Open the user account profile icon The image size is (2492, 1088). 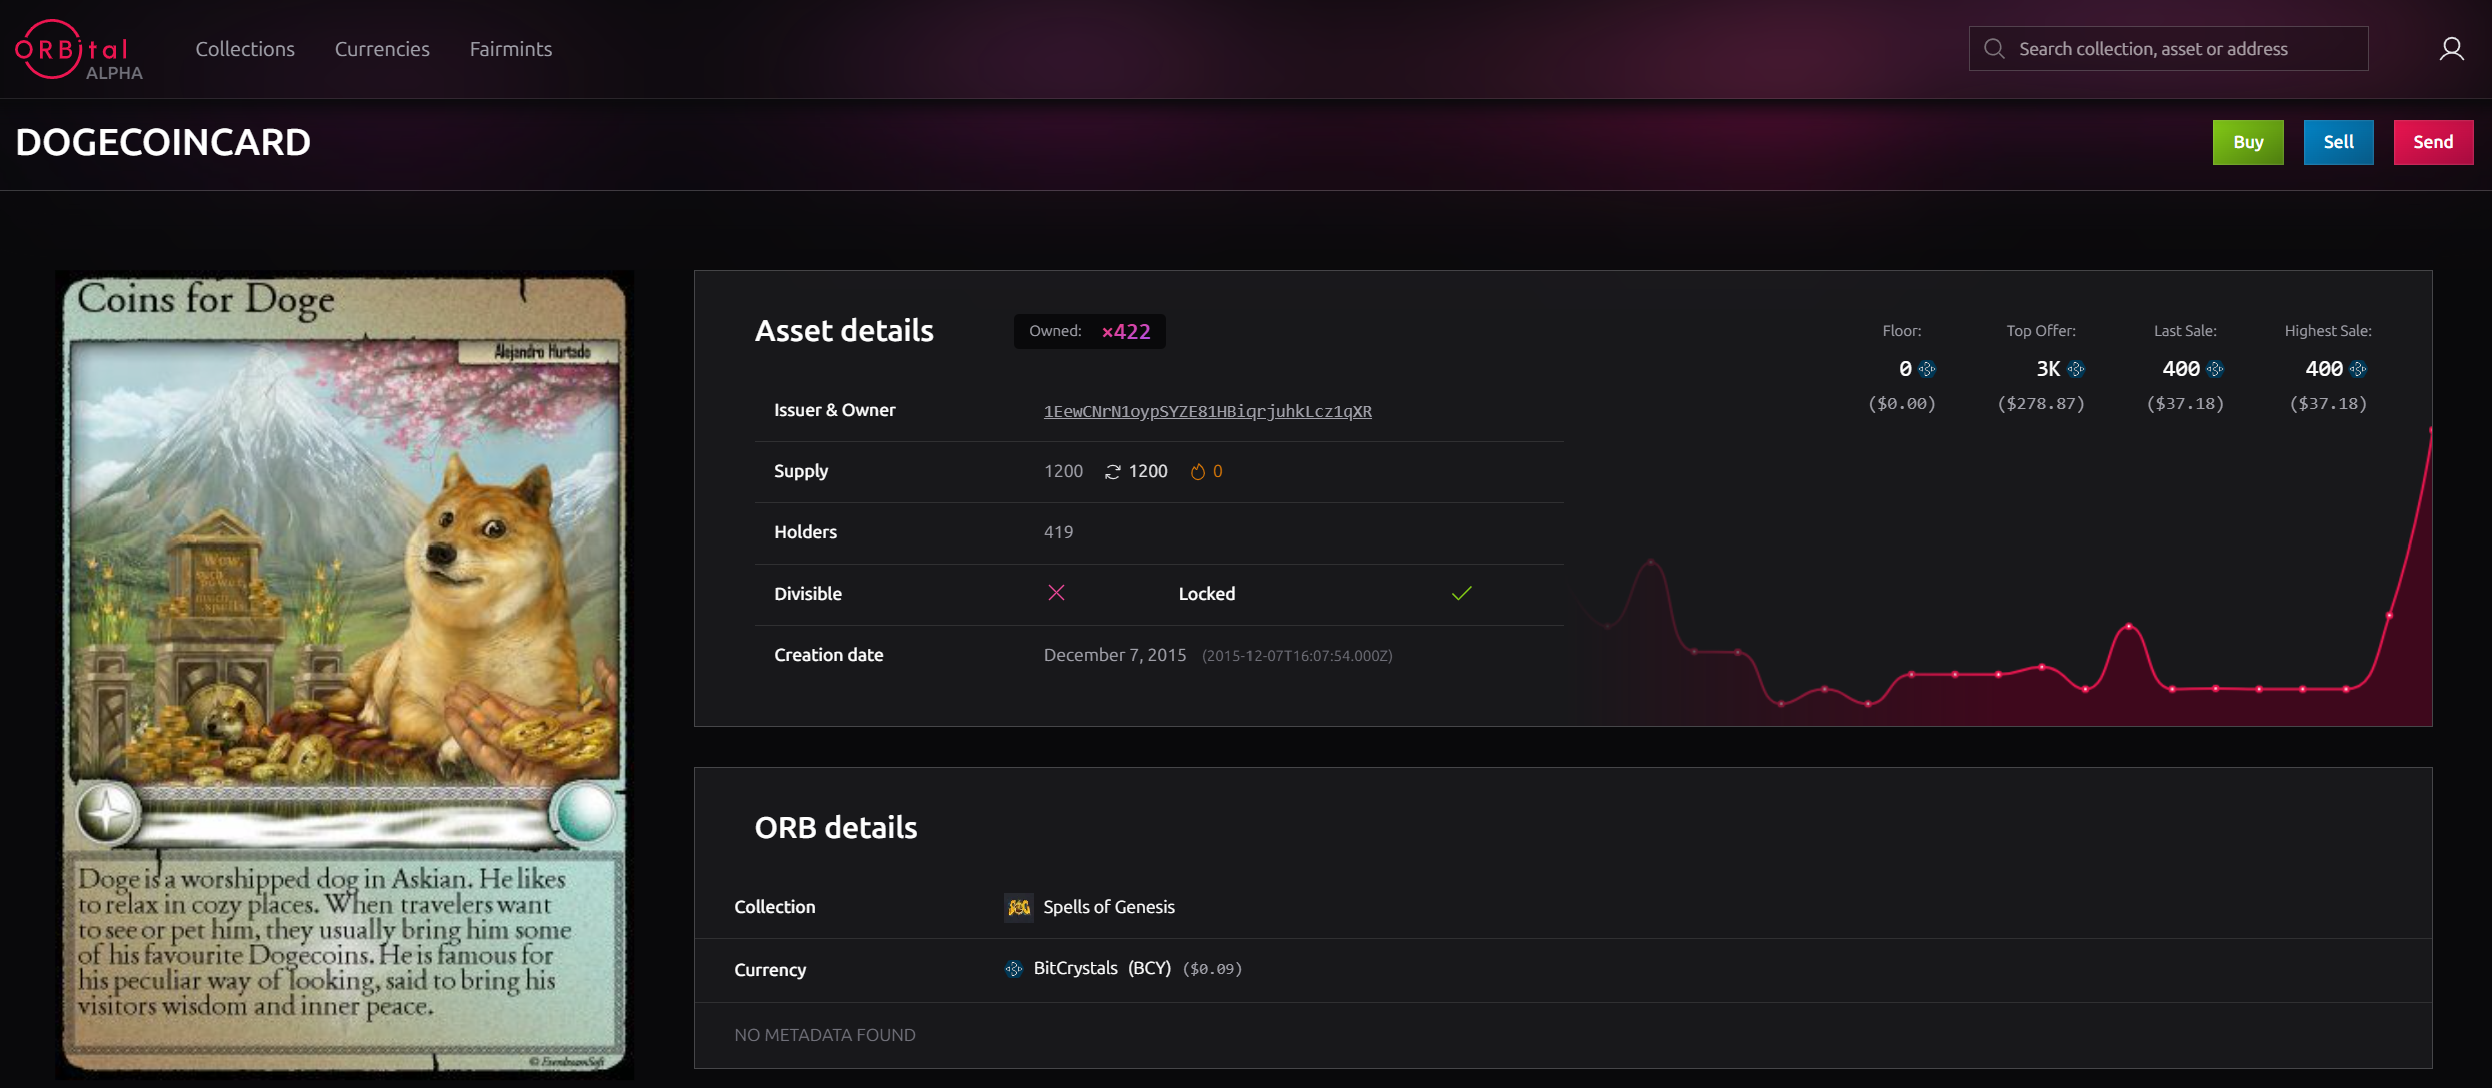click(2451, 49)
